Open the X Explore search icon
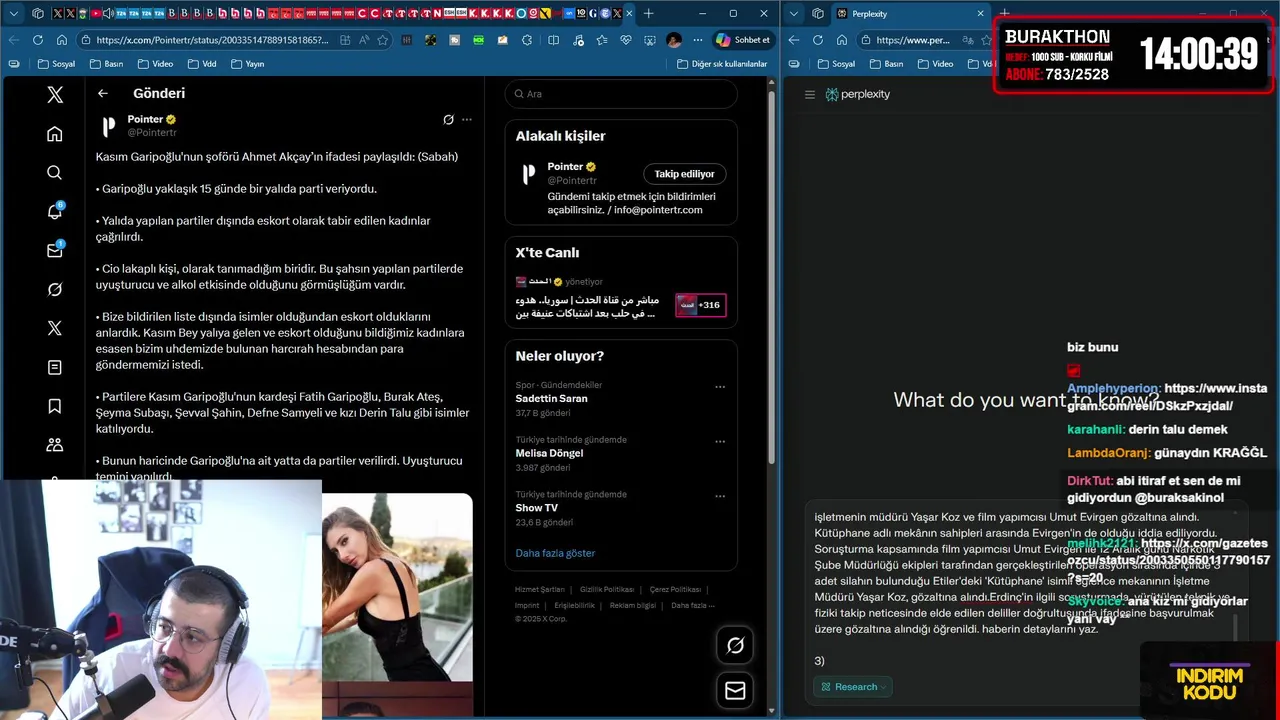This screenshot has width=1280, height=720. coord(55,173)
